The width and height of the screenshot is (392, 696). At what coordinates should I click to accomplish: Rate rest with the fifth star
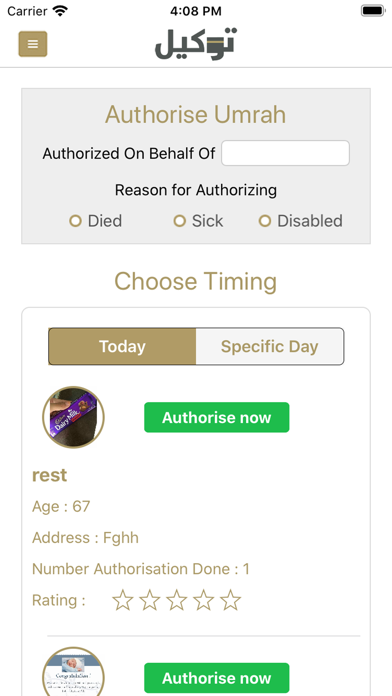230,601
